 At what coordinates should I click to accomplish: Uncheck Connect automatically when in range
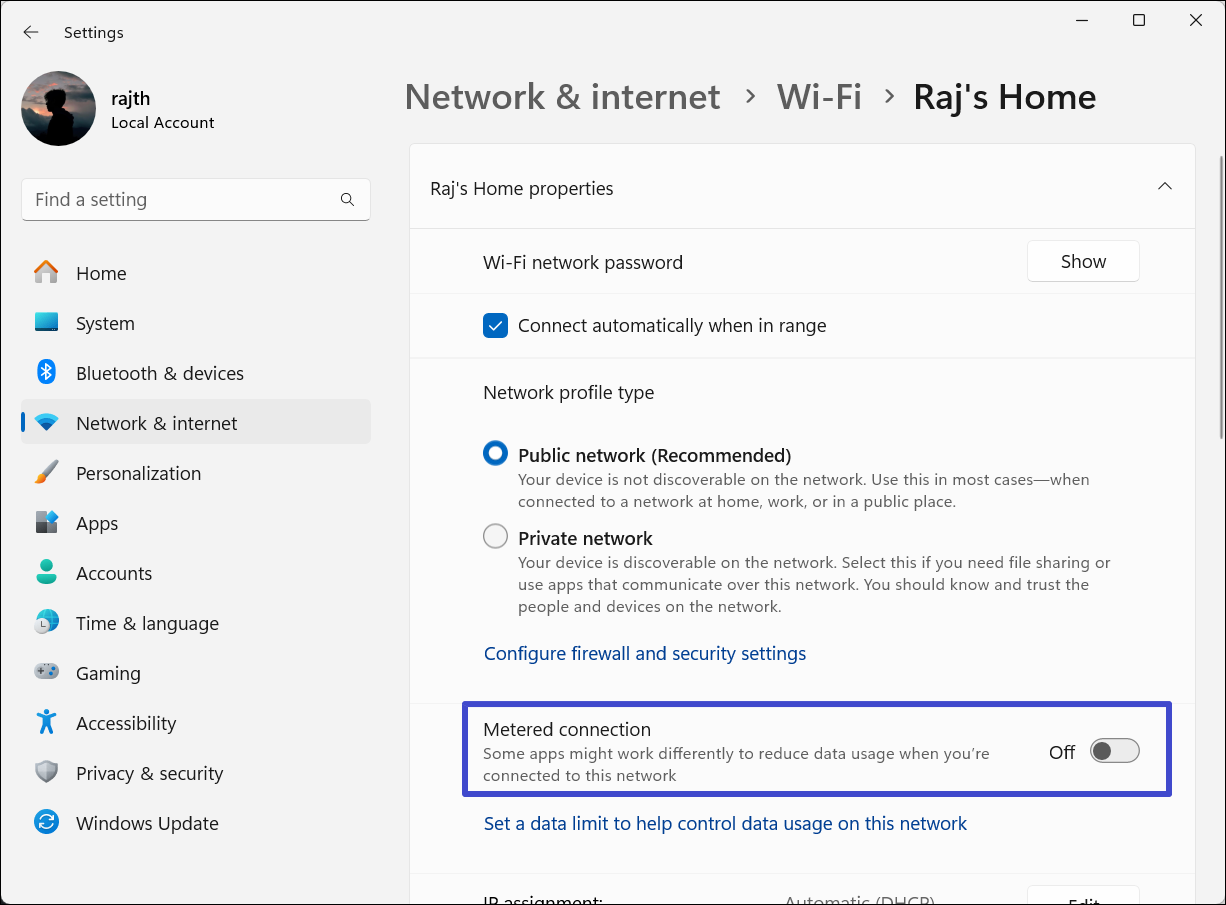pos(495,326)
